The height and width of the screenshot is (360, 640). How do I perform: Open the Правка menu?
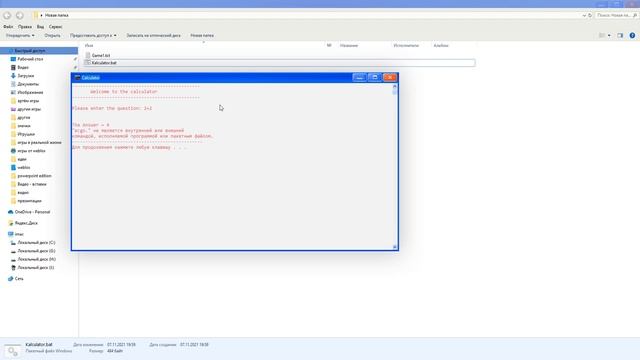25,27
